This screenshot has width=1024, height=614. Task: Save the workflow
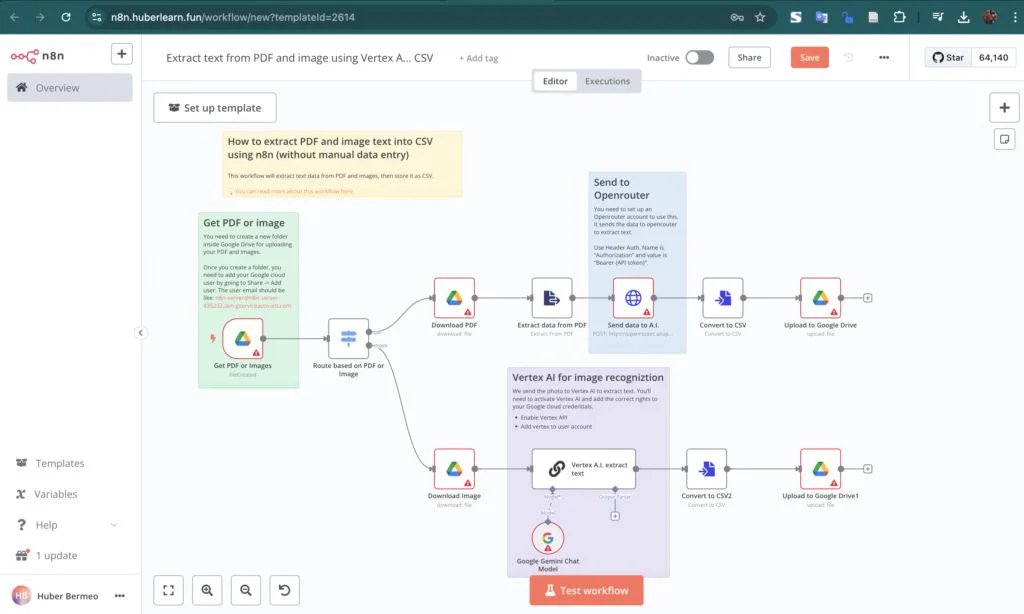click(x=809, y=57)
